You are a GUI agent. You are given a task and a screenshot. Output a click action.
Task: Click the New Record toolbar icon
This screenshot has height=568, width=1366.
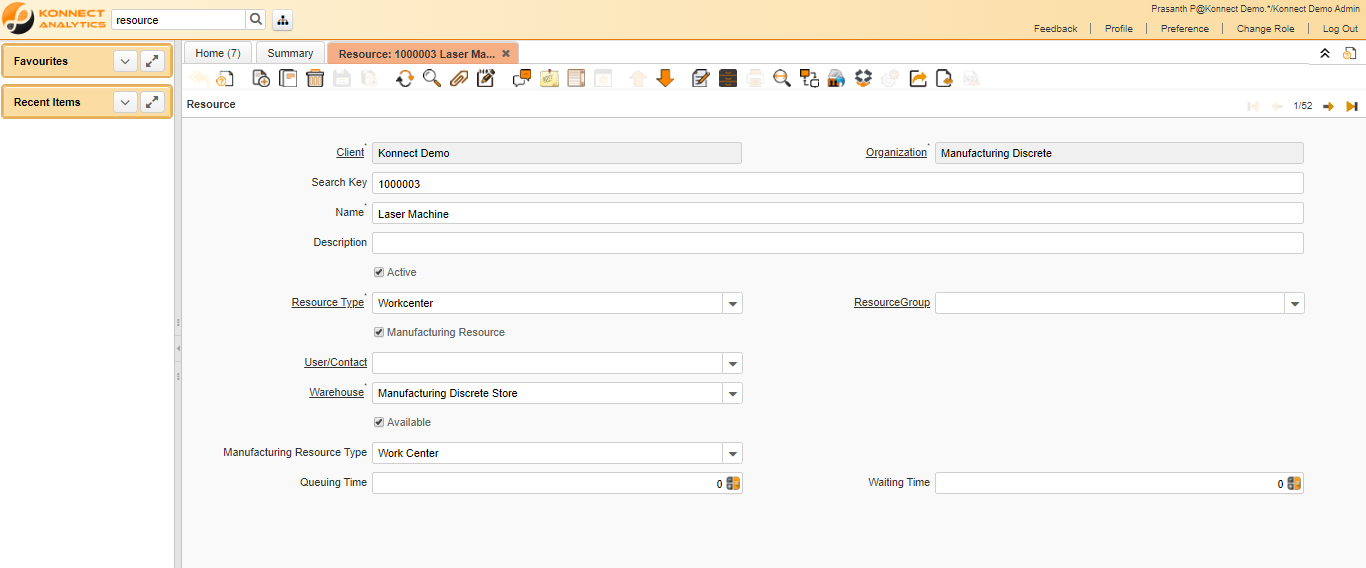[x=261, y=78]
